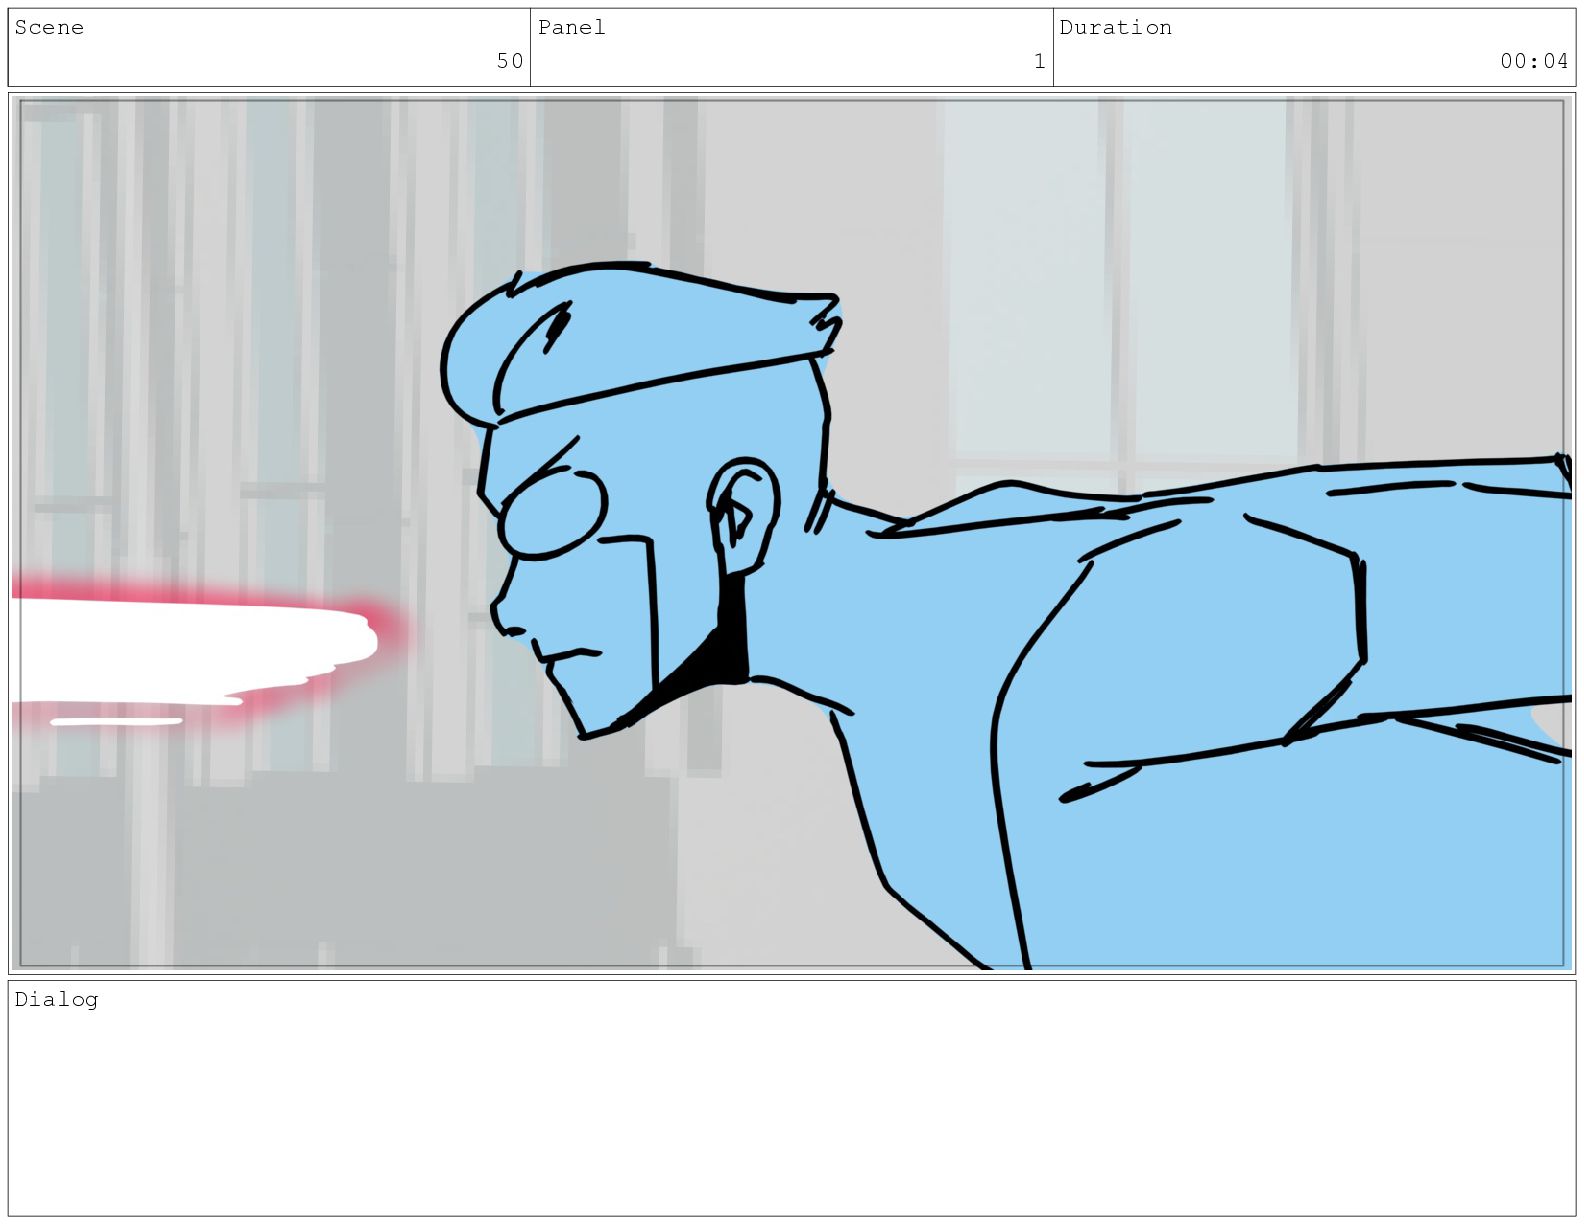Click the Dialog label
1584x1224 pixels.
56,999
